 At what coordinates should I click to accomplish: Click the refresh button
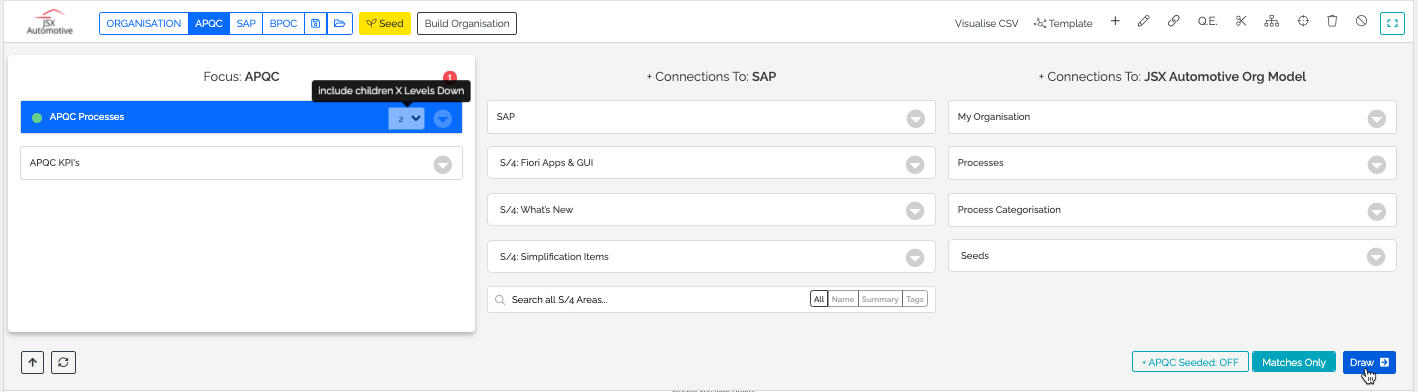tap(63, 363)
